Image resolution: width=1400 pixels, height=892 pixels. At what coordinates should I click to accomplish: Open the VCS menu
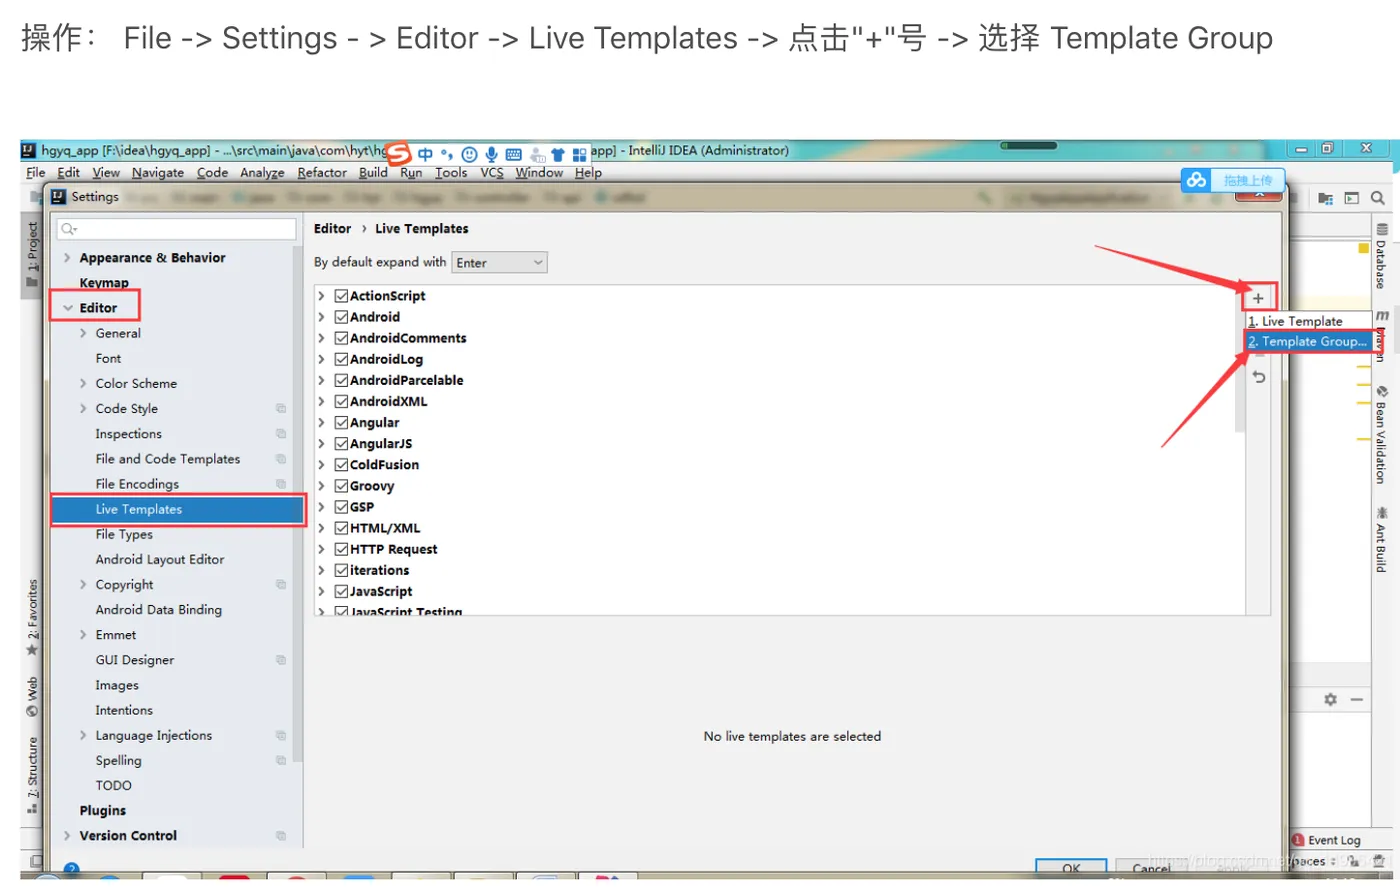coord(492,172)
